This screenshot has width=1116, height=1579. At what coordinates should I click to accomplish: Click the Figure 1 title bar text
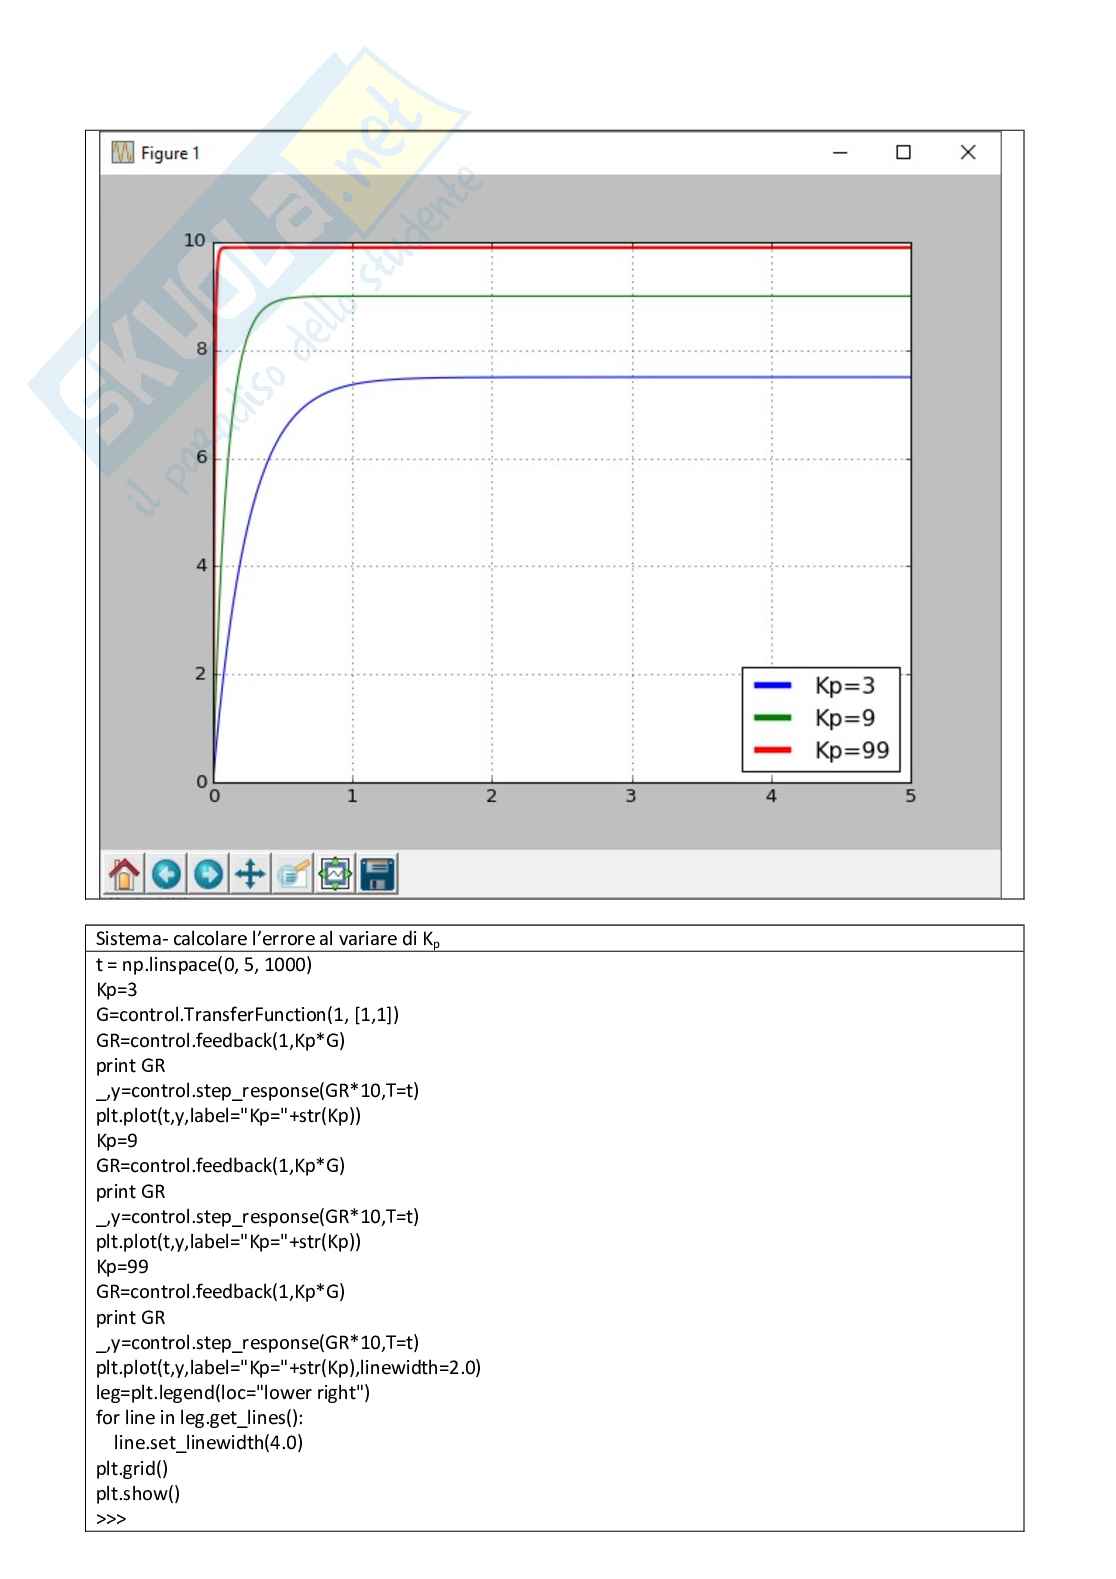coord(170,153)
